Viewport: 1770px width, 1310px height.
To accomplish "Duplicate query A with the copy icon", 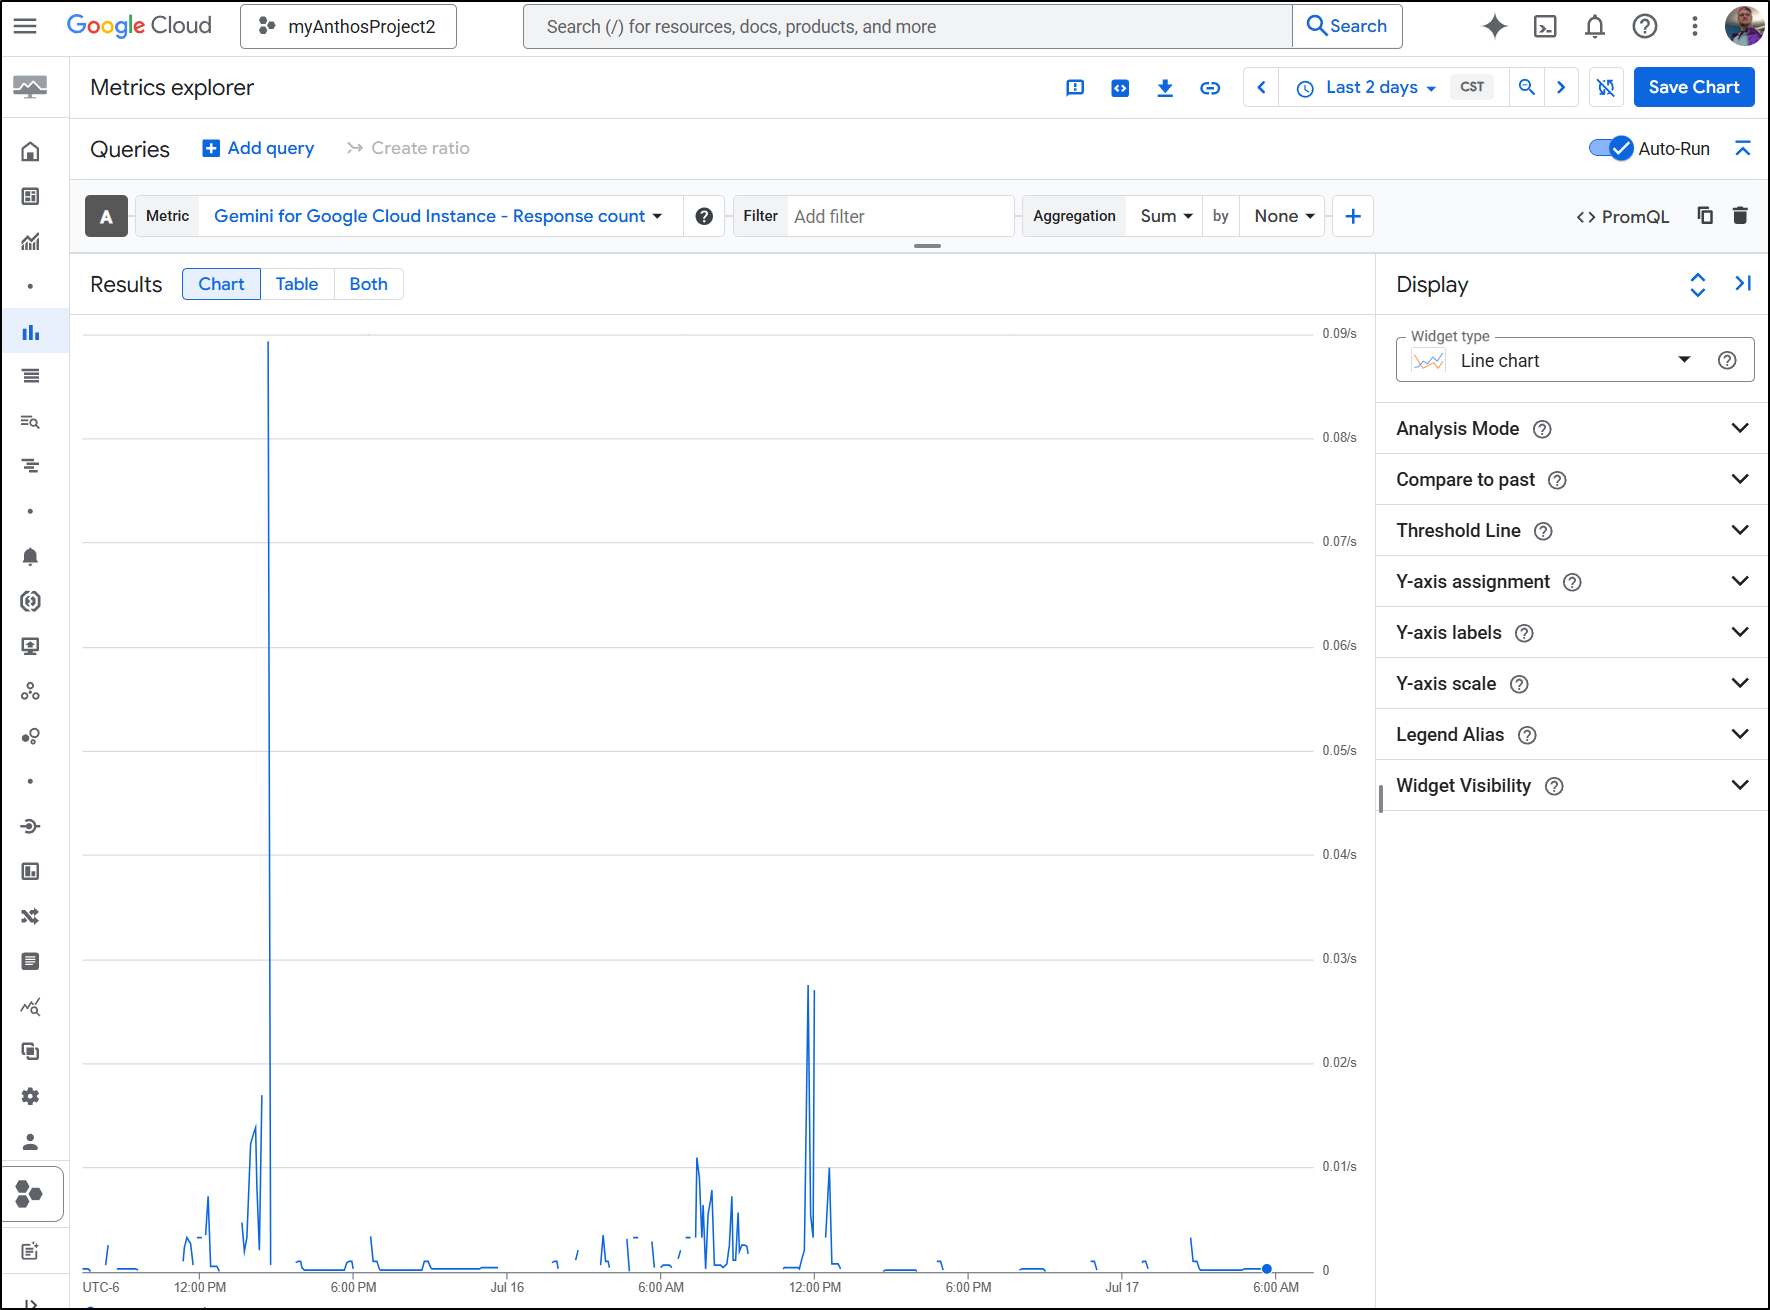I will (1705, 216).
